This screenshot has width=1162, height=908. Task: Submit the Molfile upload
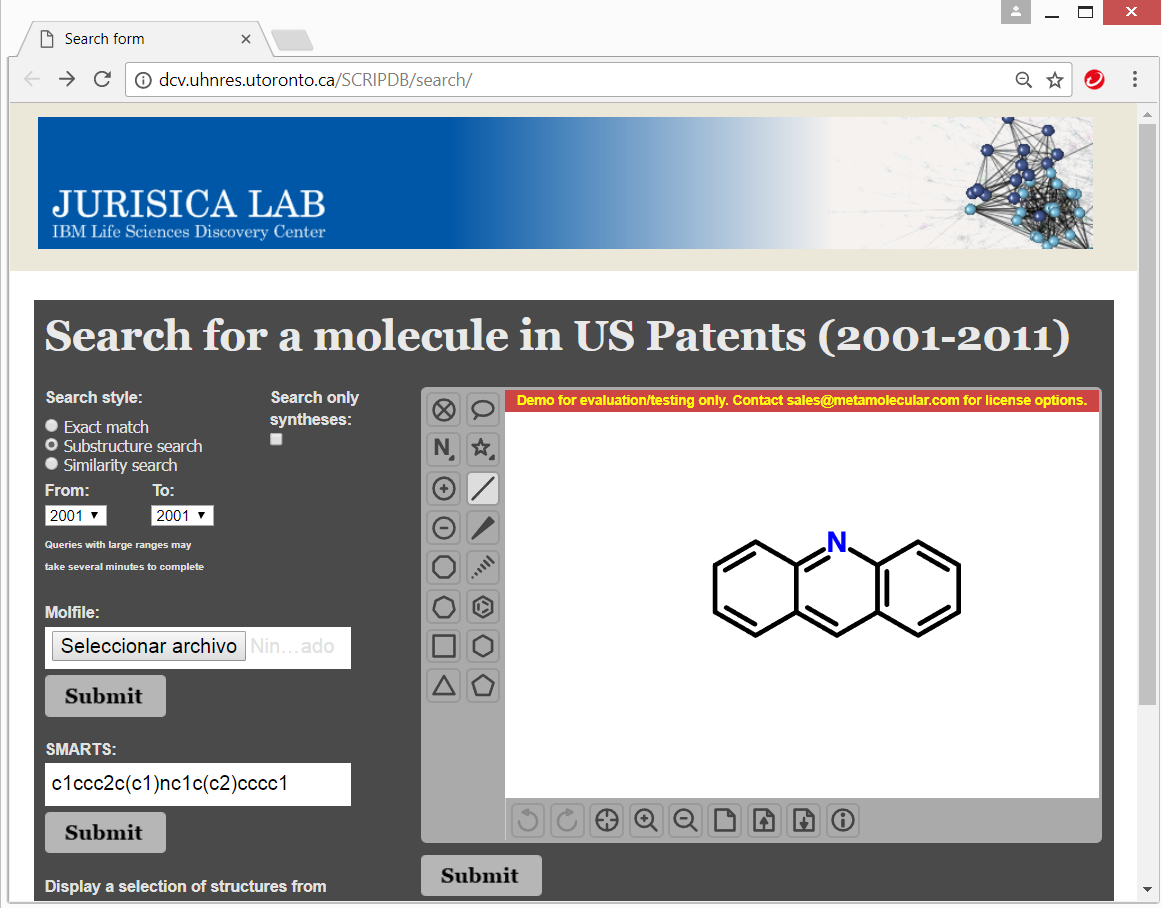point(105,696)
